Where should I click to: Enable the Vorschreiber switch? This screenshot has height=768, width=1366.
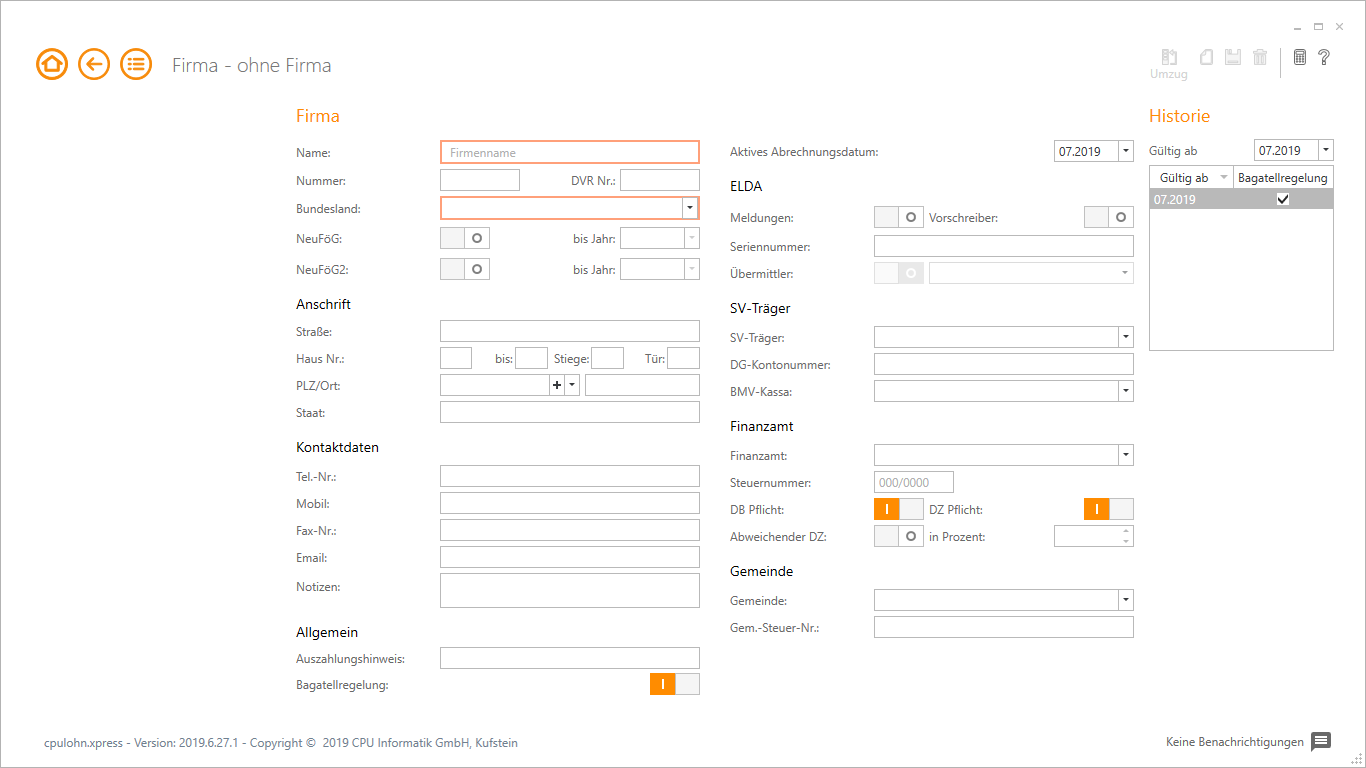(x=1109, y=217)
